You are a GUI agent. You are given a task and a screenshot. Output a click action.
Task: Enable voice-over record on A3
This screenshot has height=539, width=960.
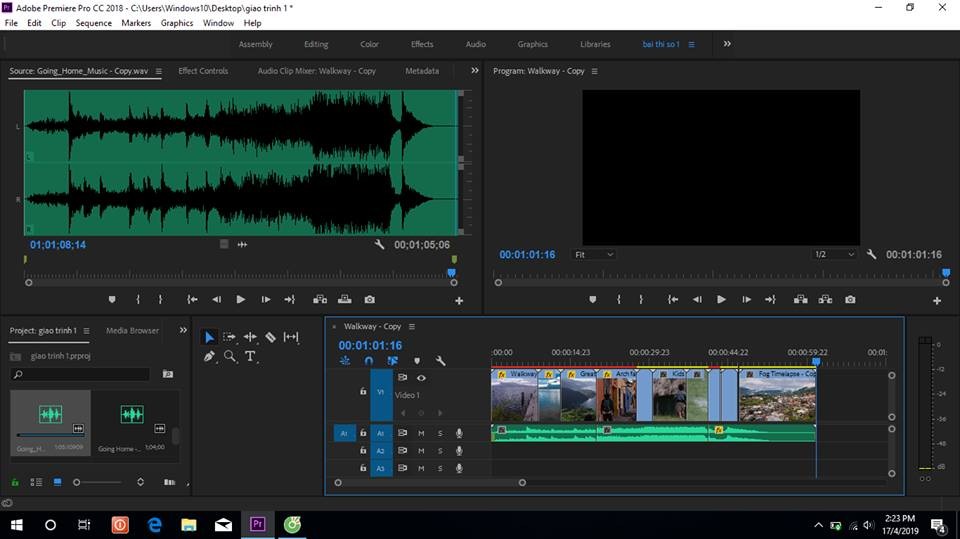coord(459,469)
